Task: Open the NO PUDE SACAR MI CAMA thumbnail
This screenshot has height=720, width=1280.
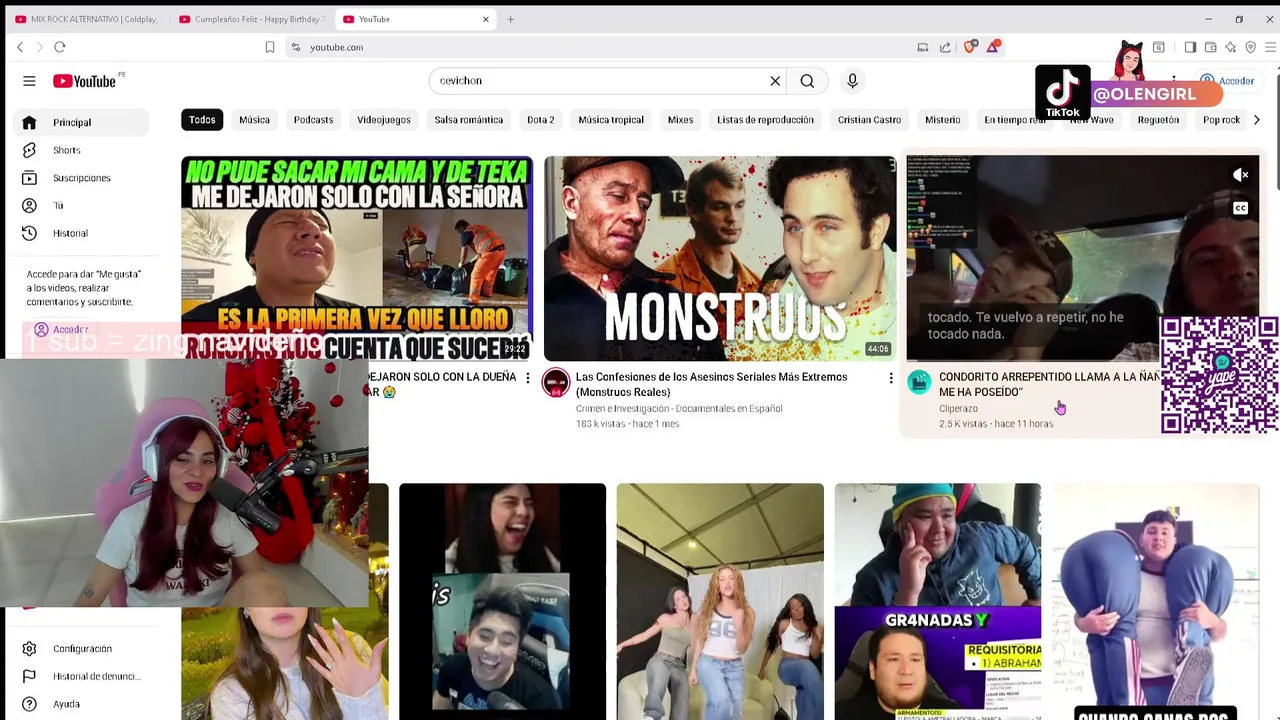Action: click(357, 258)
